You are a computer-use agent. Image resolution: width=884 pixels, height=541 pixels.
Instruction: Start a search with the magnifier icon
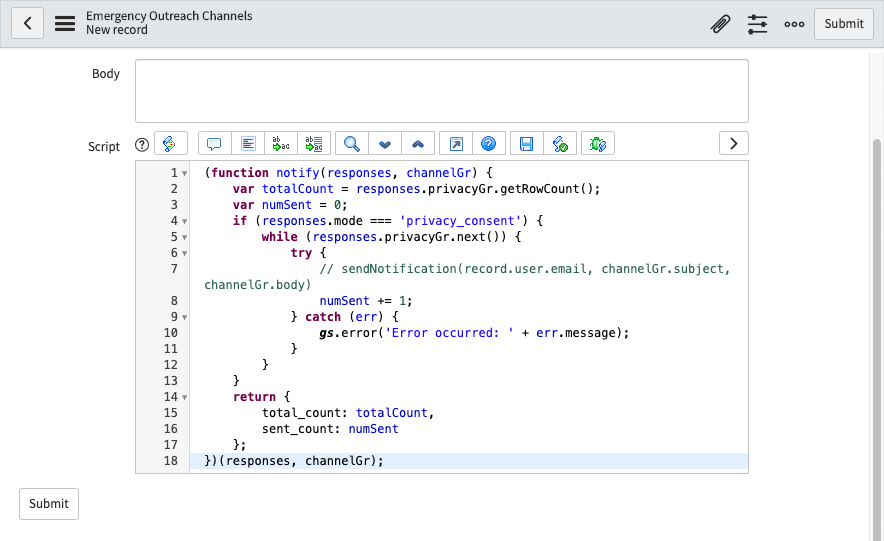click(x=352, y=144)
